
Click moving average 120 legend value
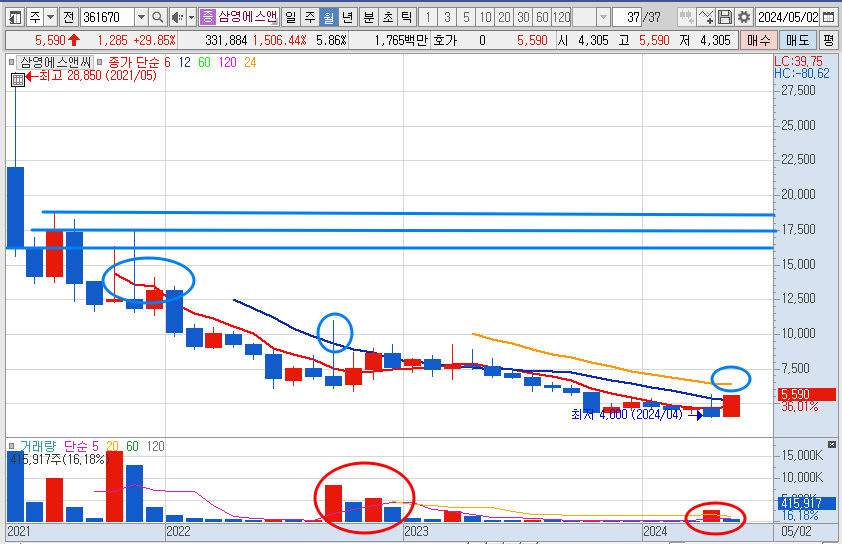pyautogui.click(x=228, y=63)
